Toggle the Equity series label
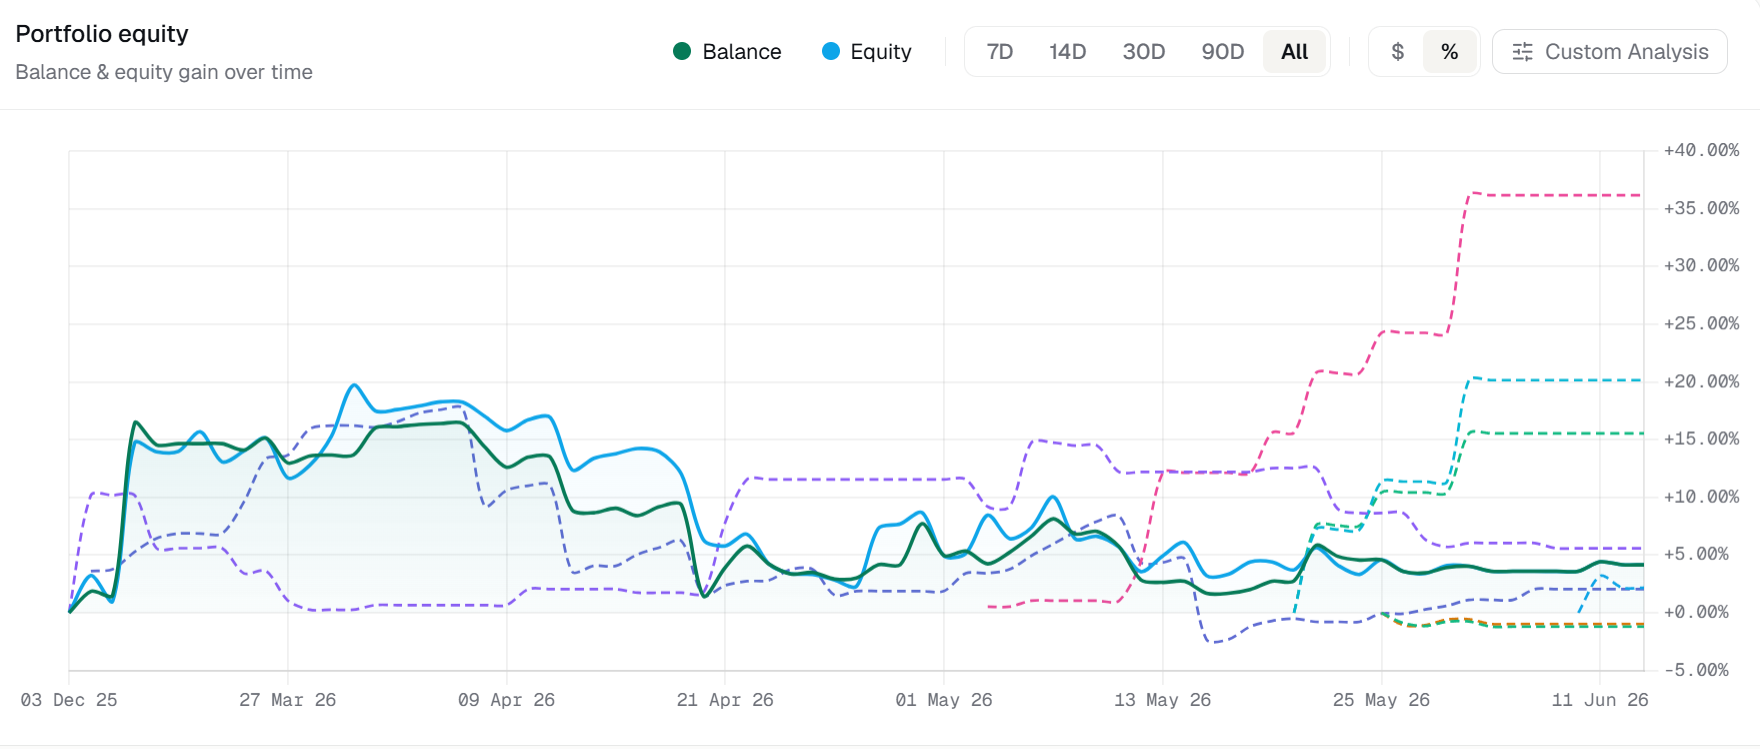Viewport: 1760px width, 749px height. point(880,52)
